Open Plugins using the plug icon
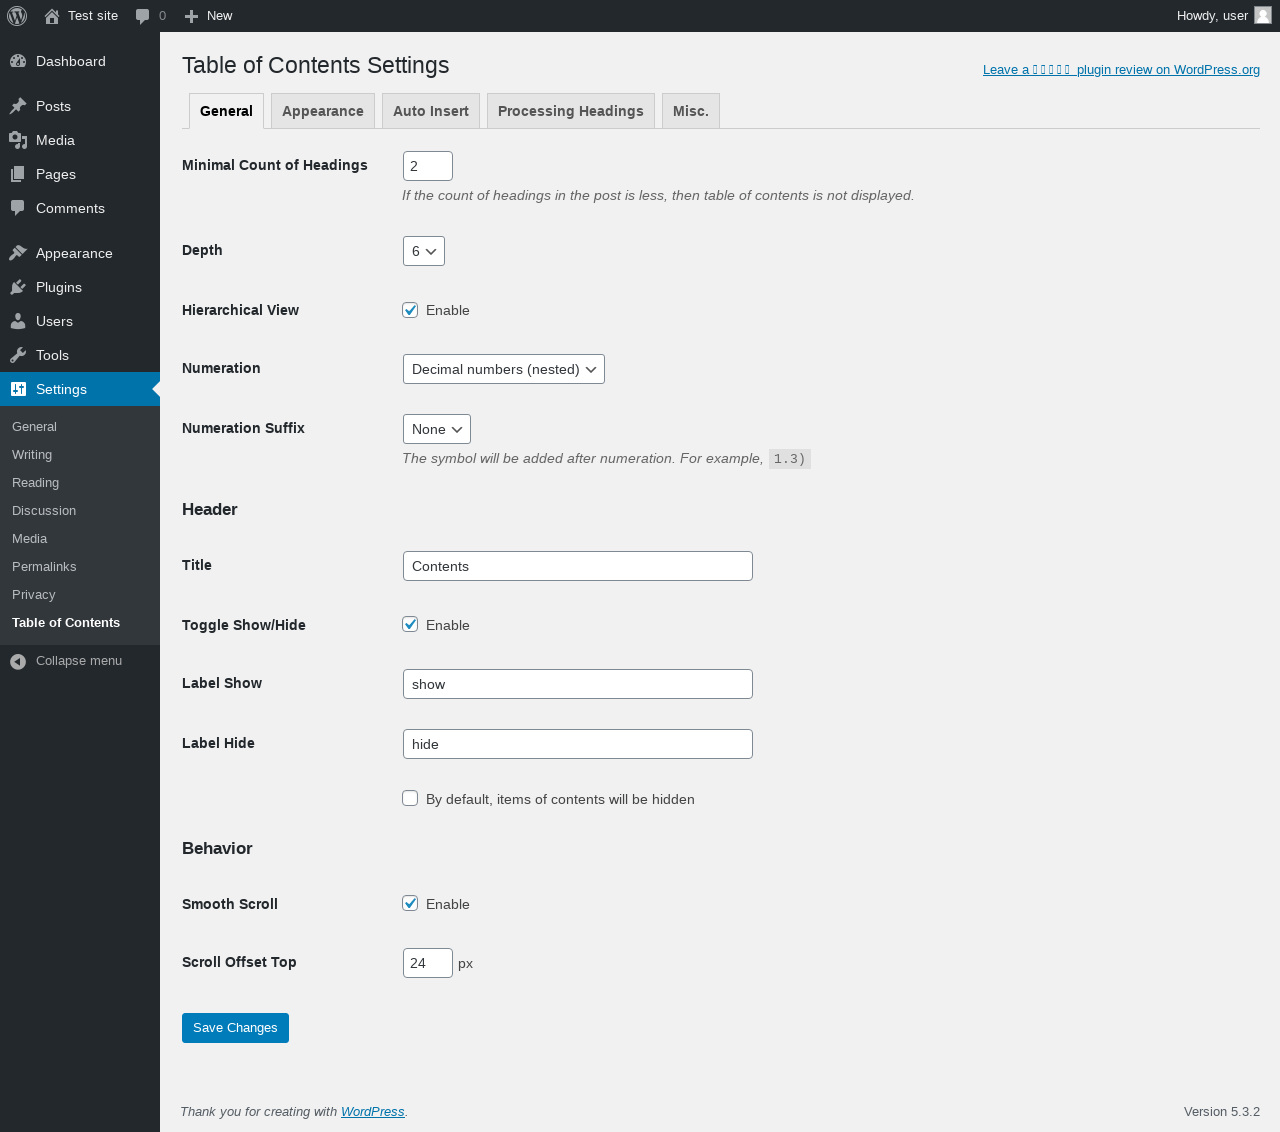Image resolution: width=1280 pixels, height=1132 pixels. pyautogui.click(x=18, y=287)
